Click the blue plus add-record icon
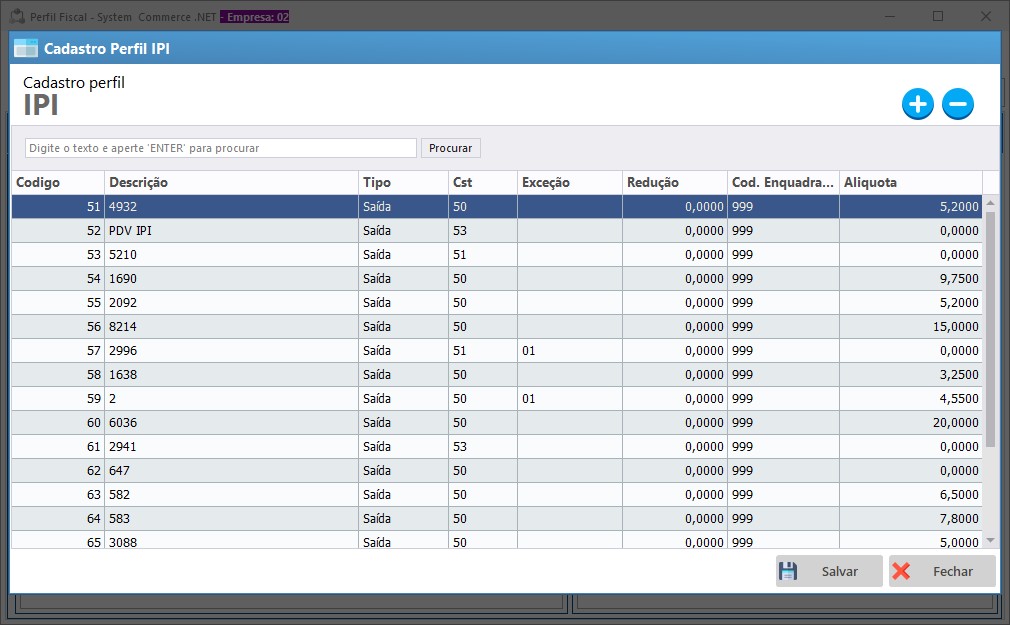The width and height of the screenshot is (1010, 625). click(917, 104)
